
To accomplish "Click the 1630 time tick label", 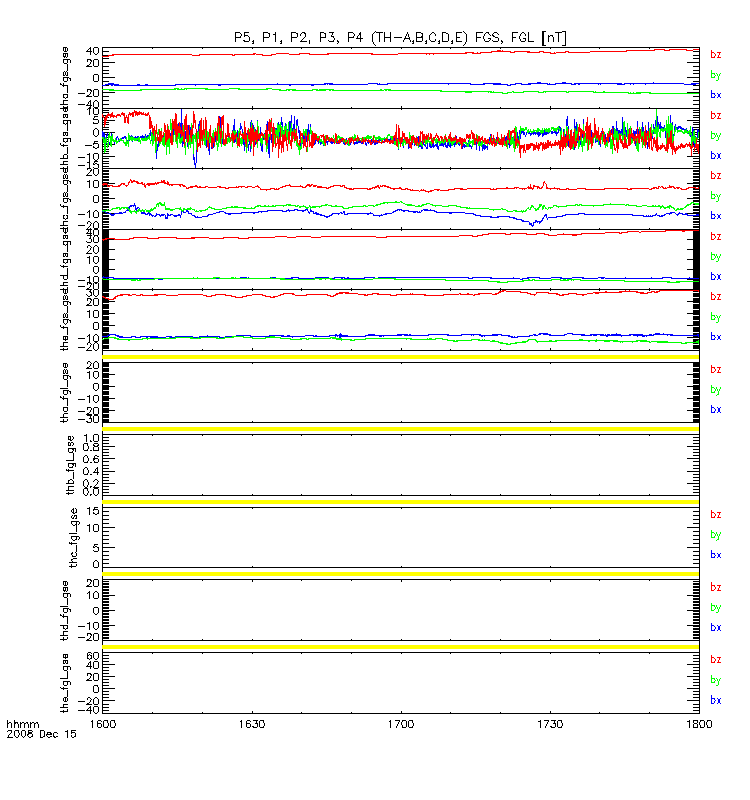I will [252, 724].
